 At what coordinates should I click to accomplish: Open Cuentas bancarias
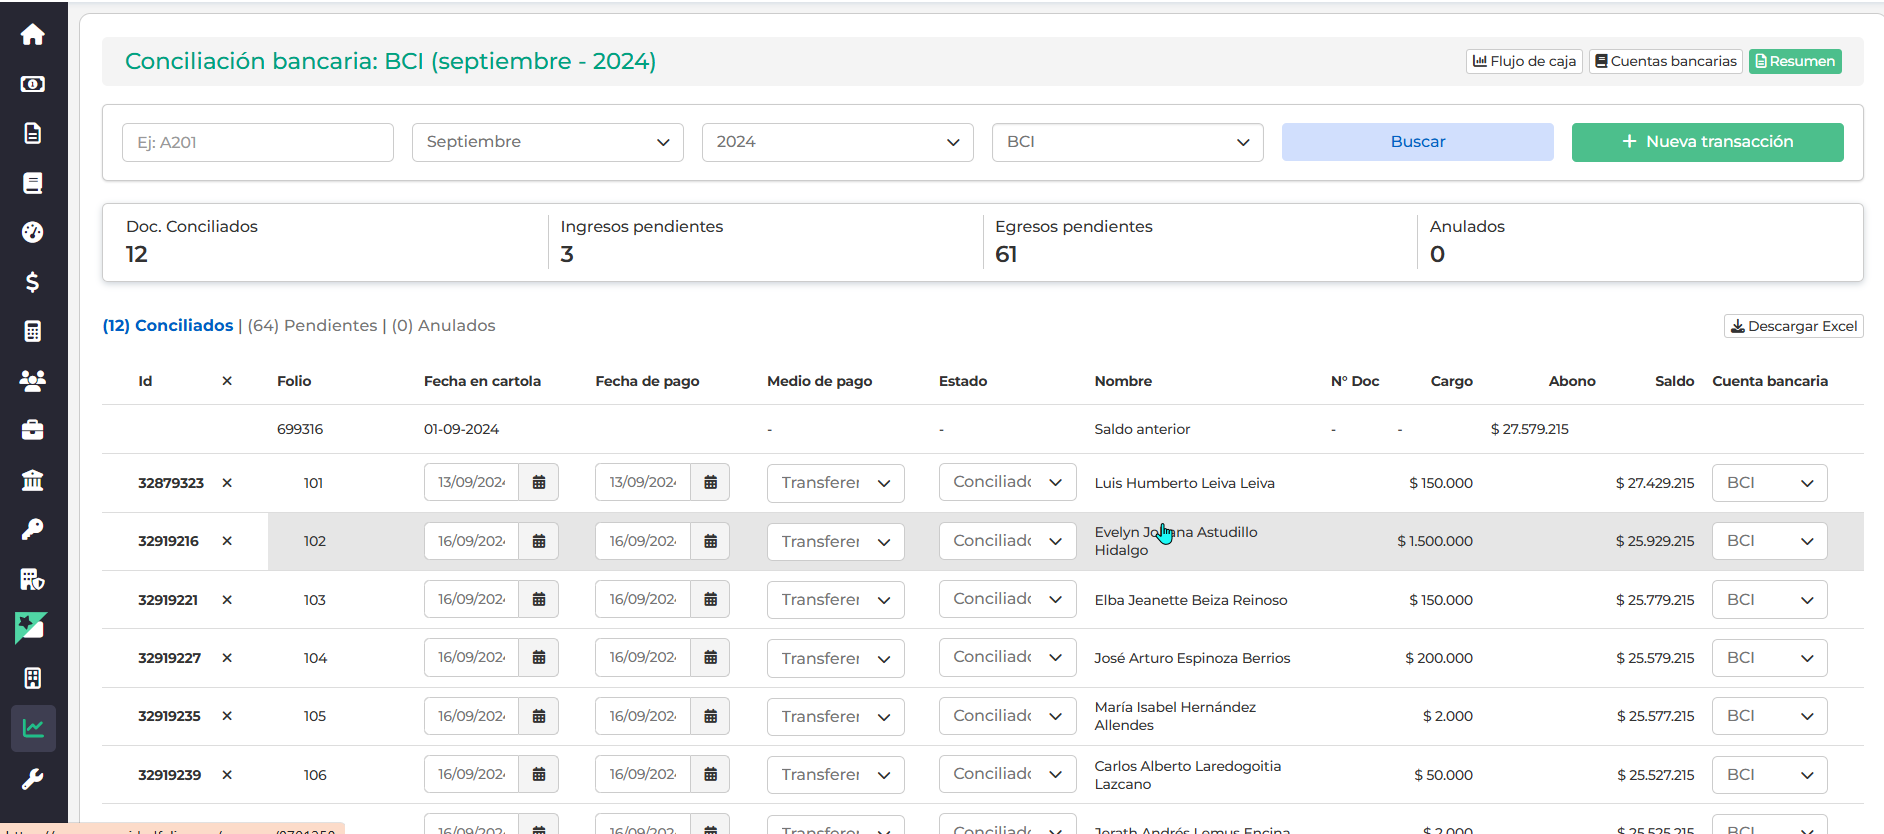(1666, 61)
